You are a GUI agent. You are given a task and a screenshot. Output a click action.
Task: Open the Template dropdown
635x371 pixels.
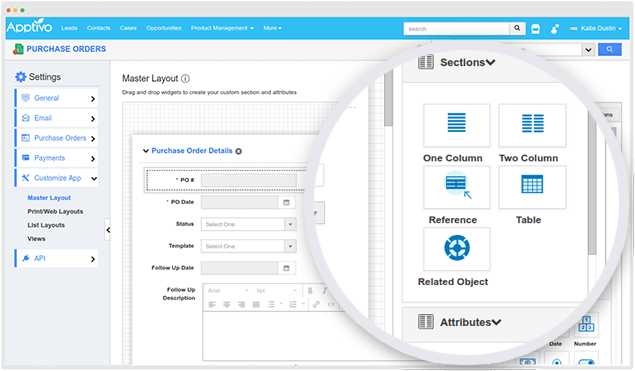pyautogui.click(x=290, y=246)
